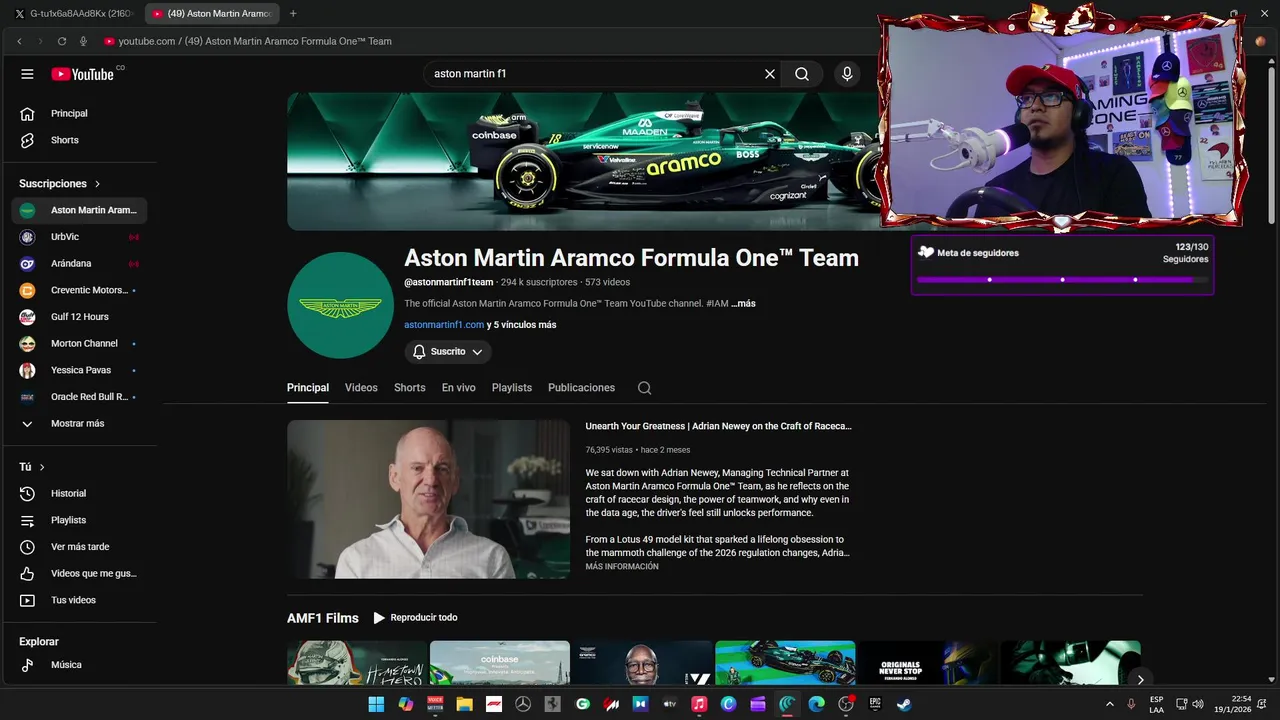
Task: Go to the YouTube home logo
Action: 83,74
